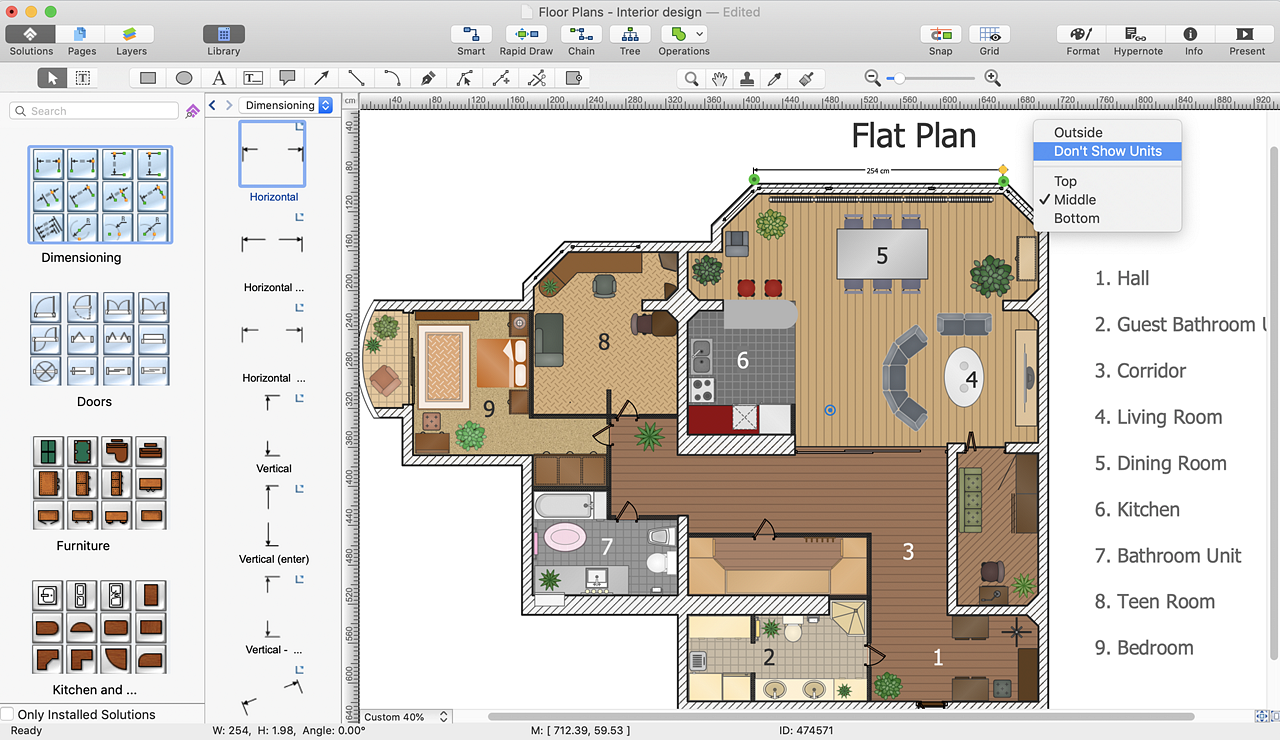Open the Info panel
1280x740 pixels.
(1193, 40)
